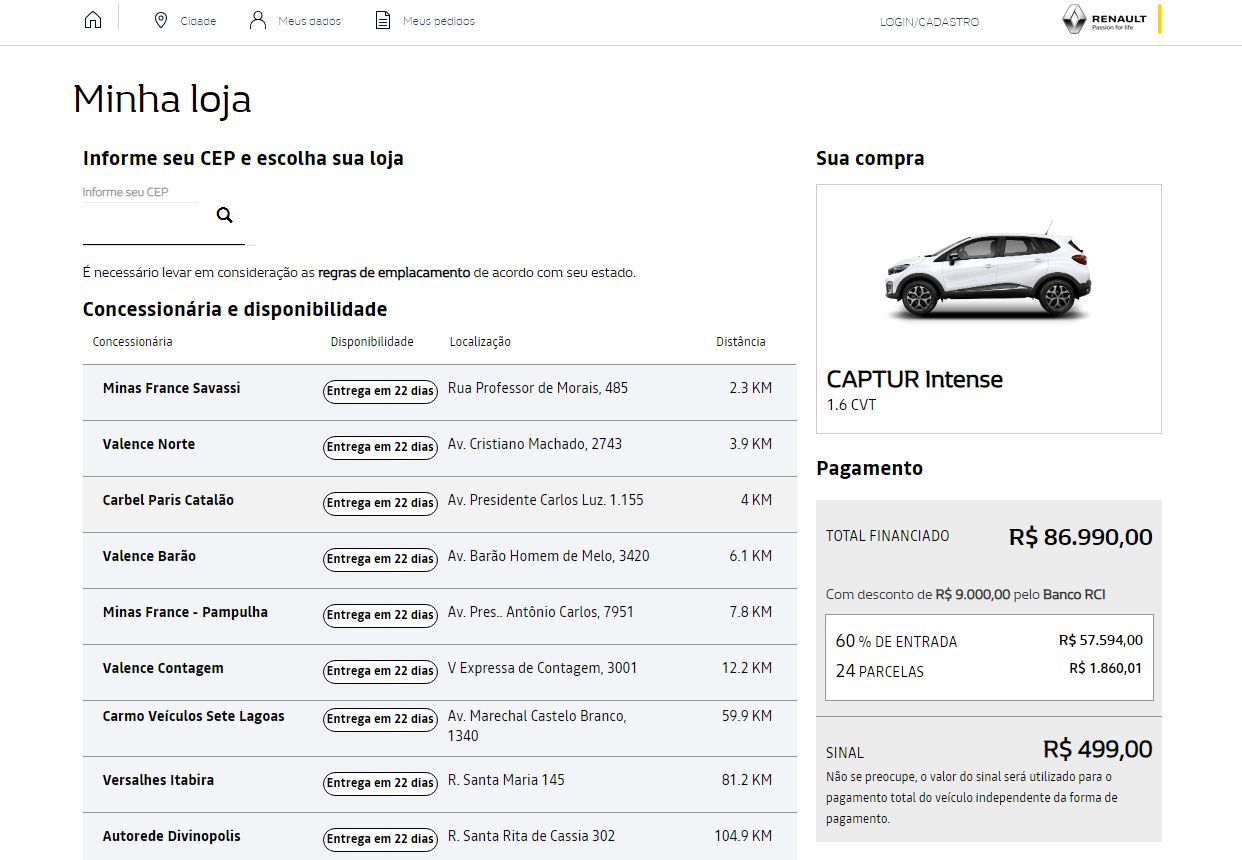This screenshot has width=1242, height=860.
Task: Click the SINAL R$ 499,00 amount
Action: pos(1097,749)
